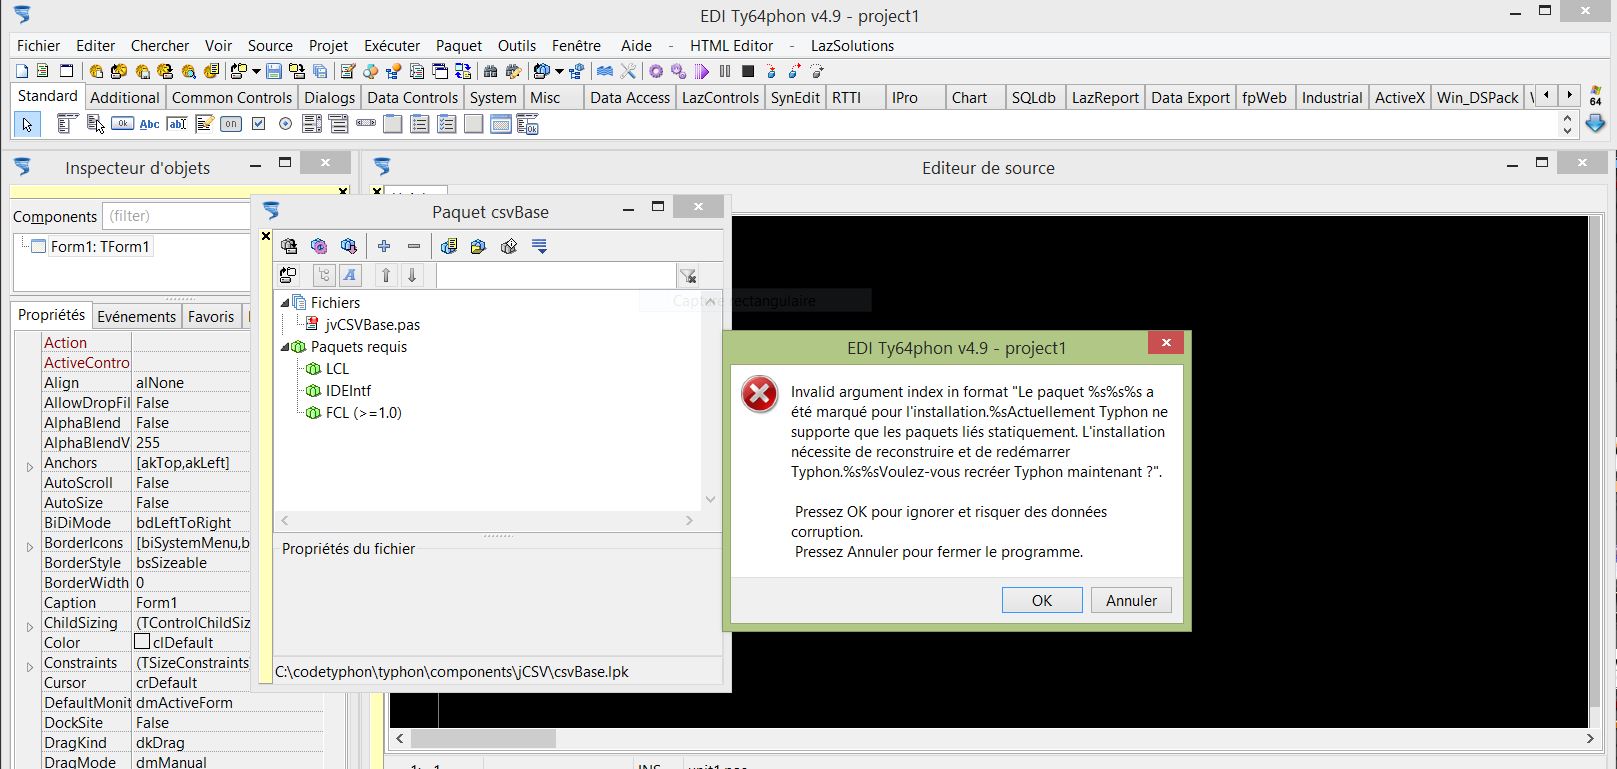The width and height of the screenshot is (1617, 769).
Task: Collapse the Paquets requis tree node
Action: [285, 347]
